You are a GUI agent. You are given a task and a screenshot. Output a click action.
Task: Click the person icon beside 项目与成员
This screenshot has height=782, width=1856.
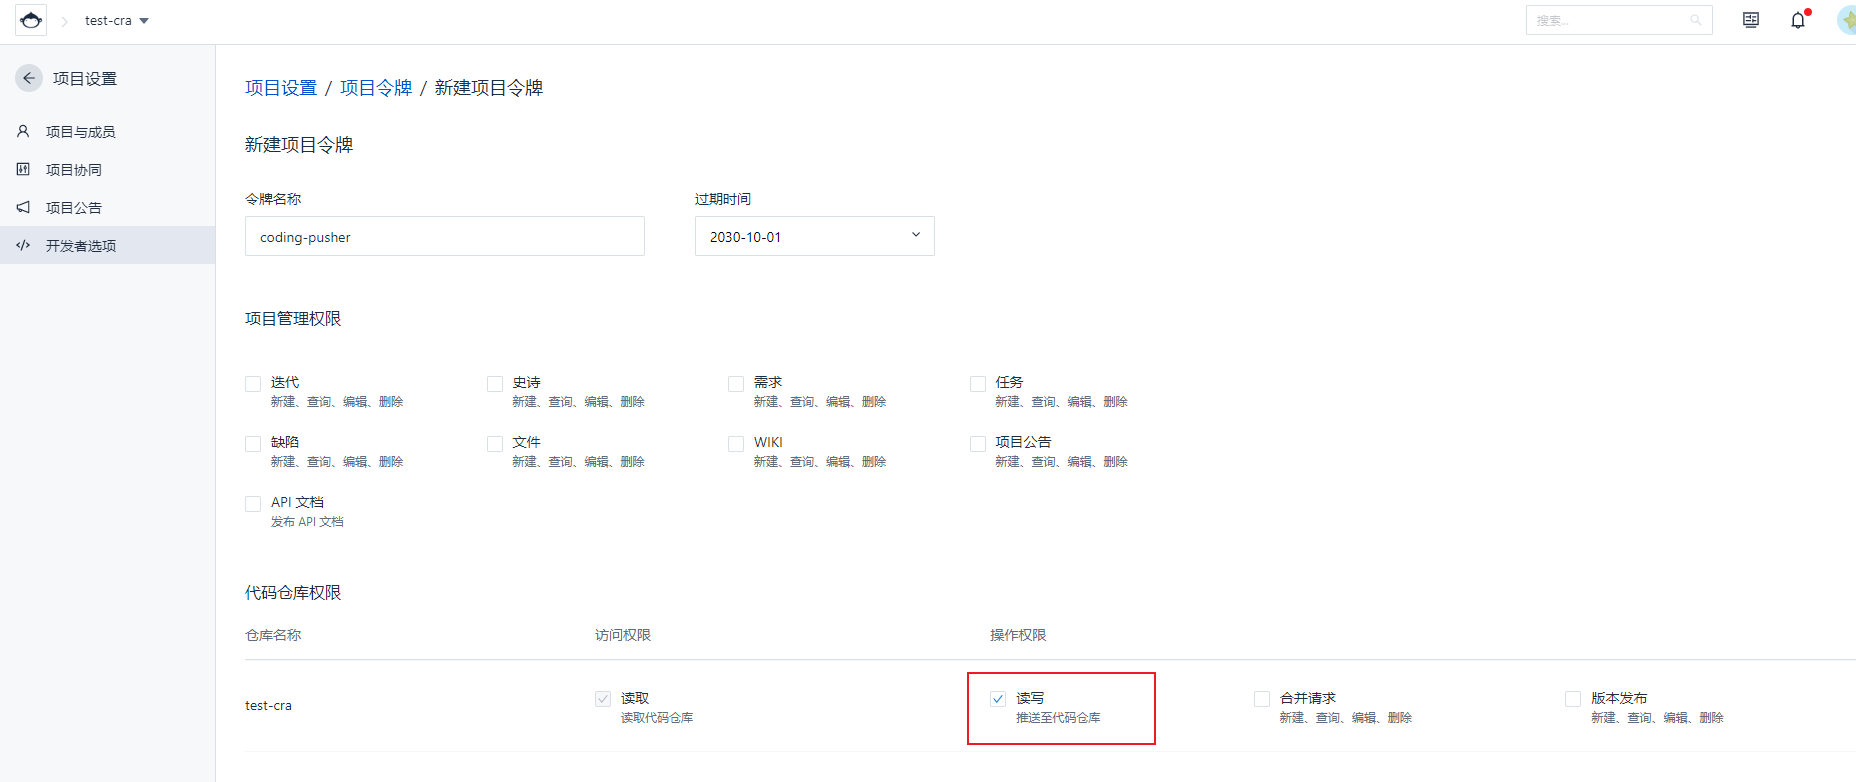23,131
